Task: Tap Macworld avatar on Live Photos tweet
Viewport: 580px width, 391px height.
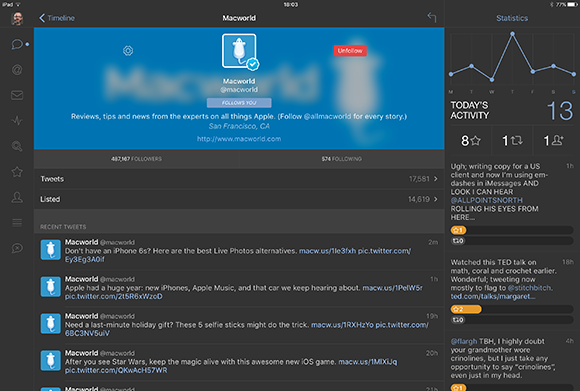Action: click(x=51, y=250)
